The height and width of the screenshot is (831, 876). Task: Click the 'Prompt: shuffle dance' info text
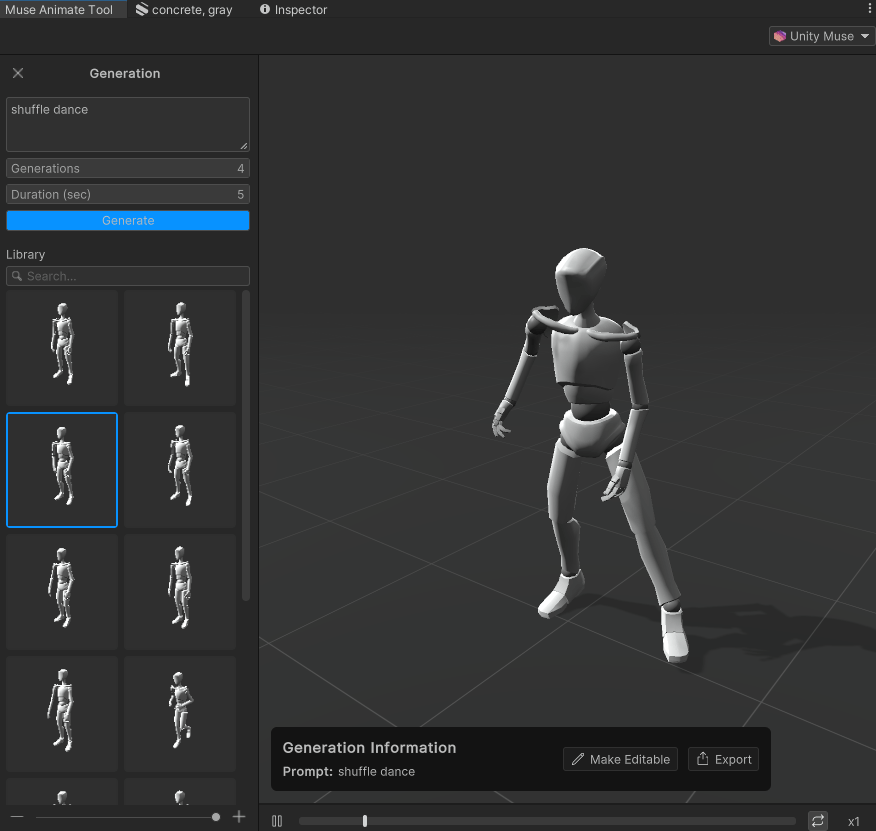349,772
